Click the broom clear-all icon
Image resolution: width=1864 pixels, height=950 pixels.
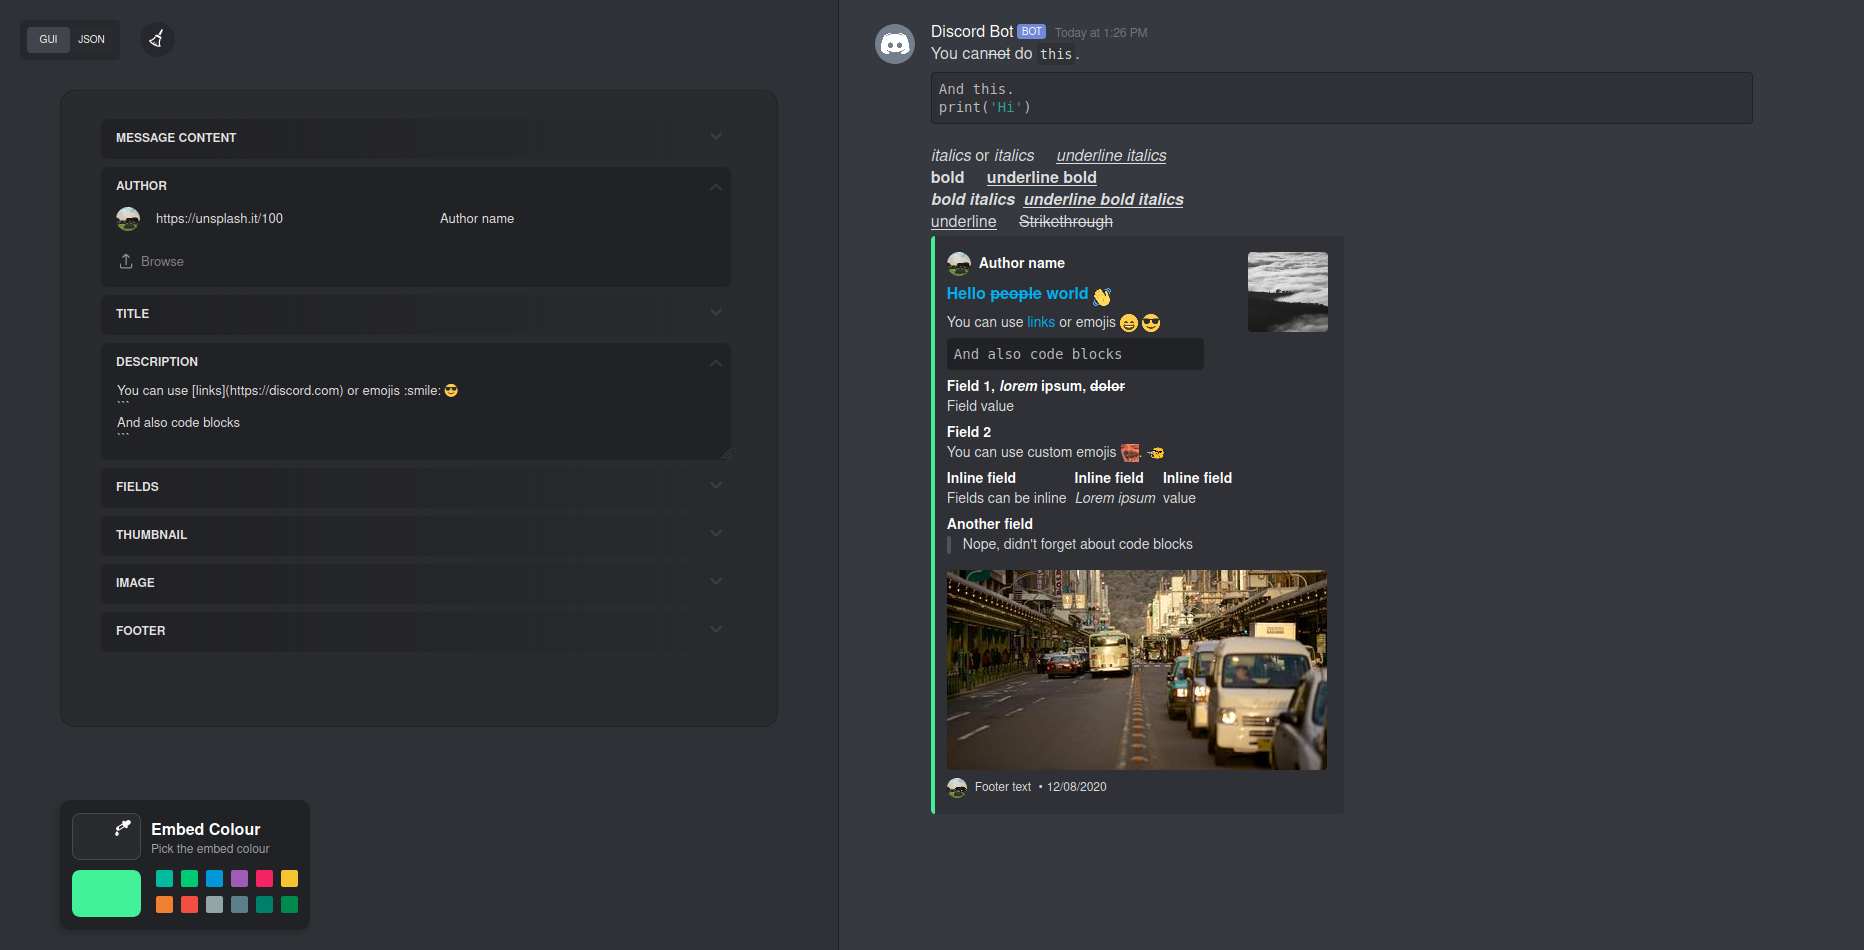tap(157, 39)
